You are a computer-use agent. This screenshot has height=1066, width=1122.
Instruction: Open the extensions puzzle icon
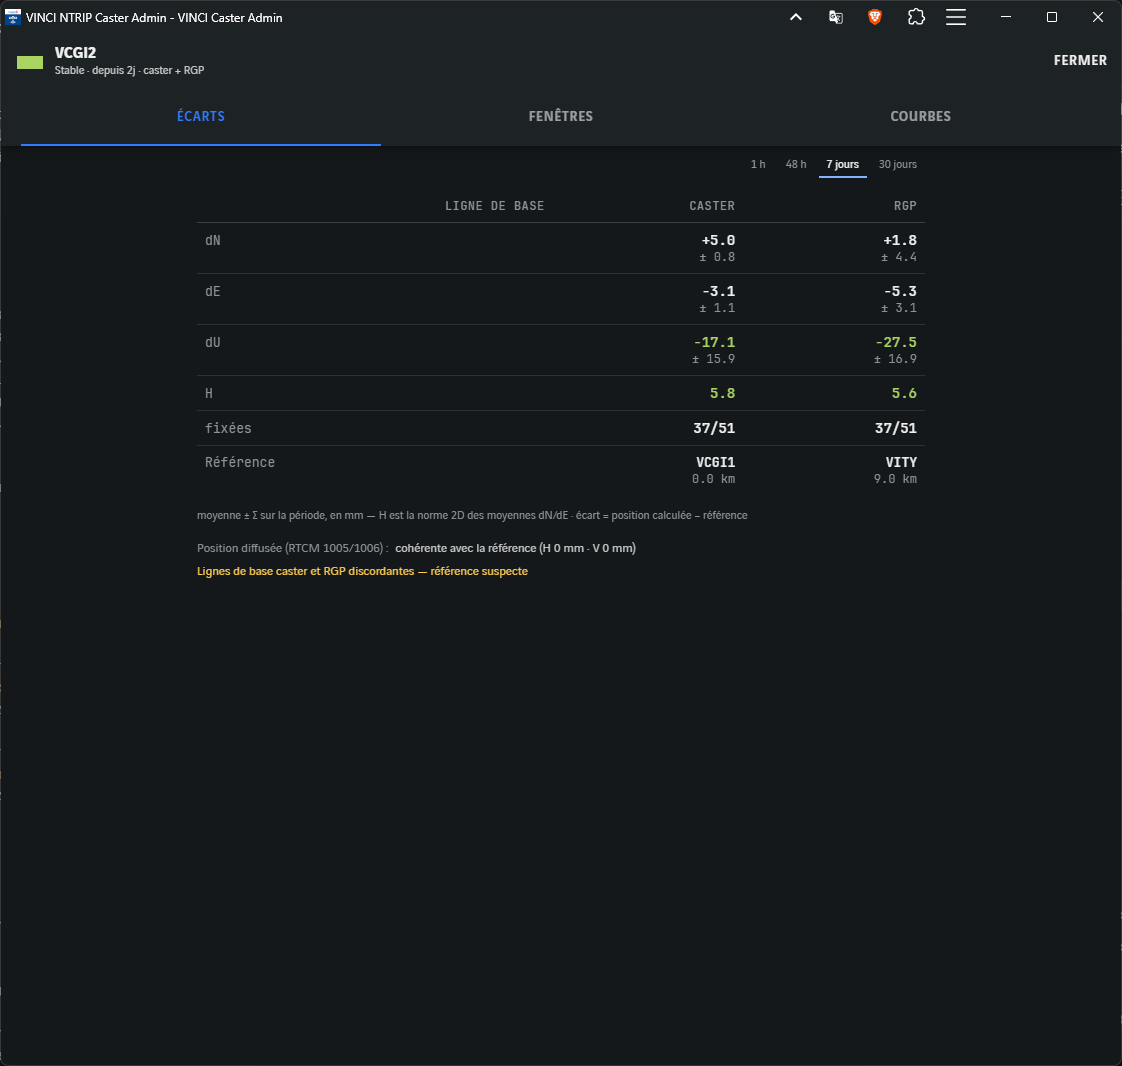coord(916,17)
